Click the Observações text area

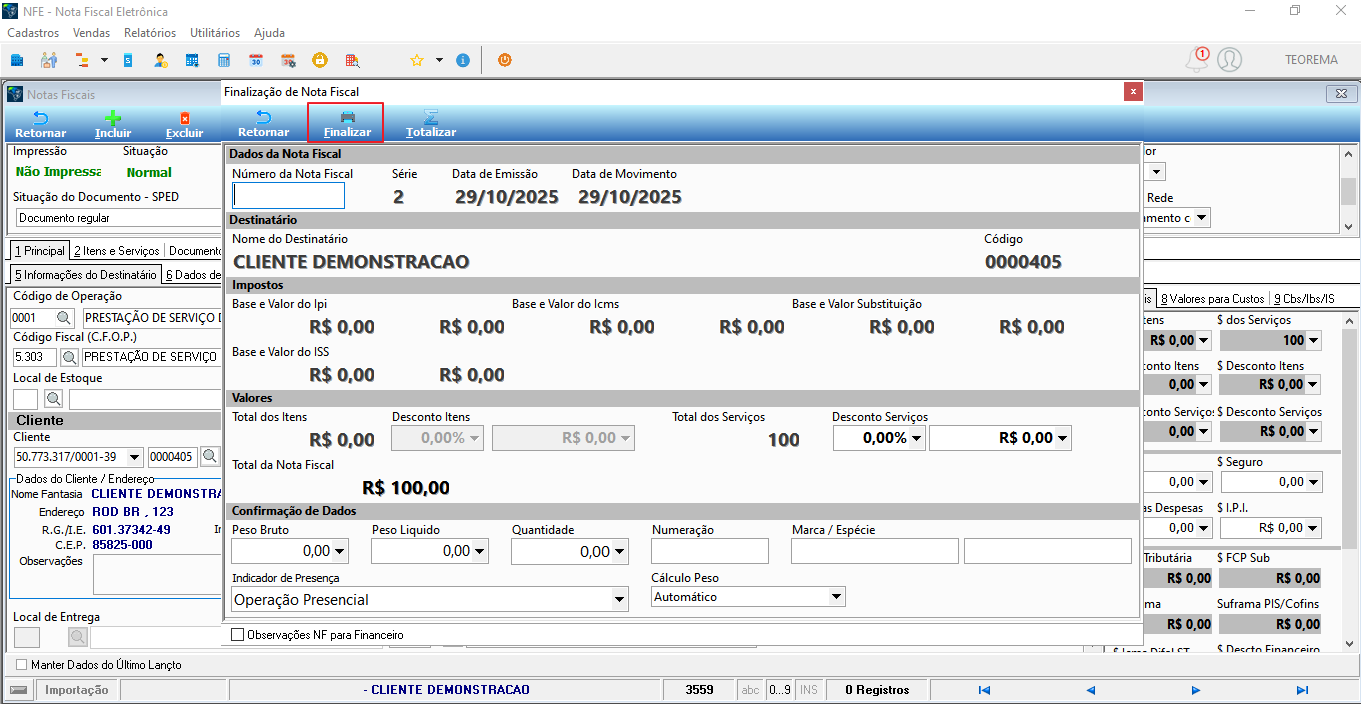(x=156, y=575)
